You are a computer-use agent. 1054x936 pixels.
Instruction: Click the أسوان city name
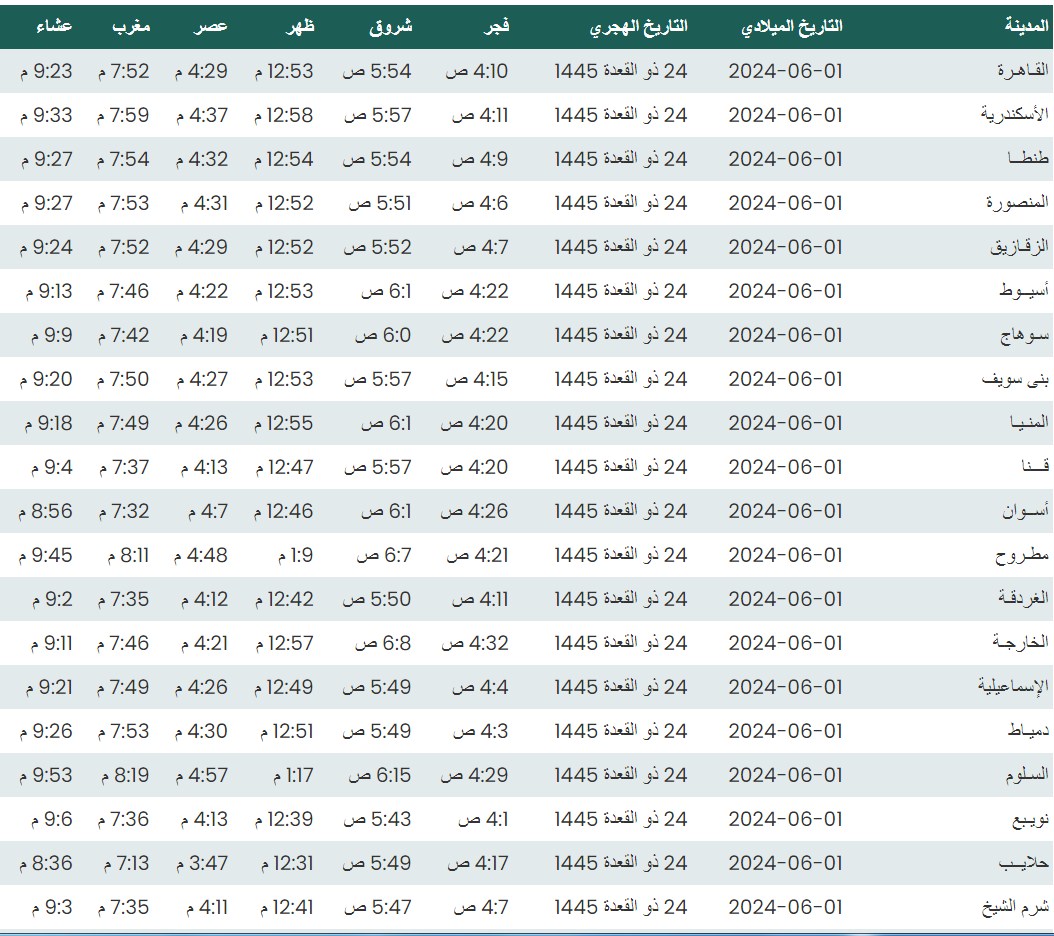coord(1026,511)
